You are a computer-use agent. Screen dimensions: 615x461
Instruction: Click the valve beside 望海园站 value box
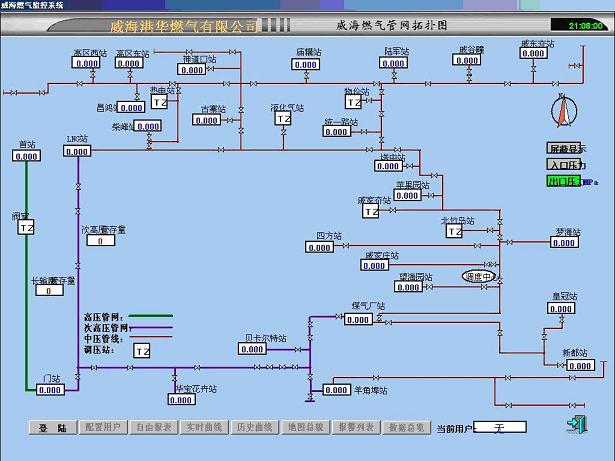coord(429,287)
